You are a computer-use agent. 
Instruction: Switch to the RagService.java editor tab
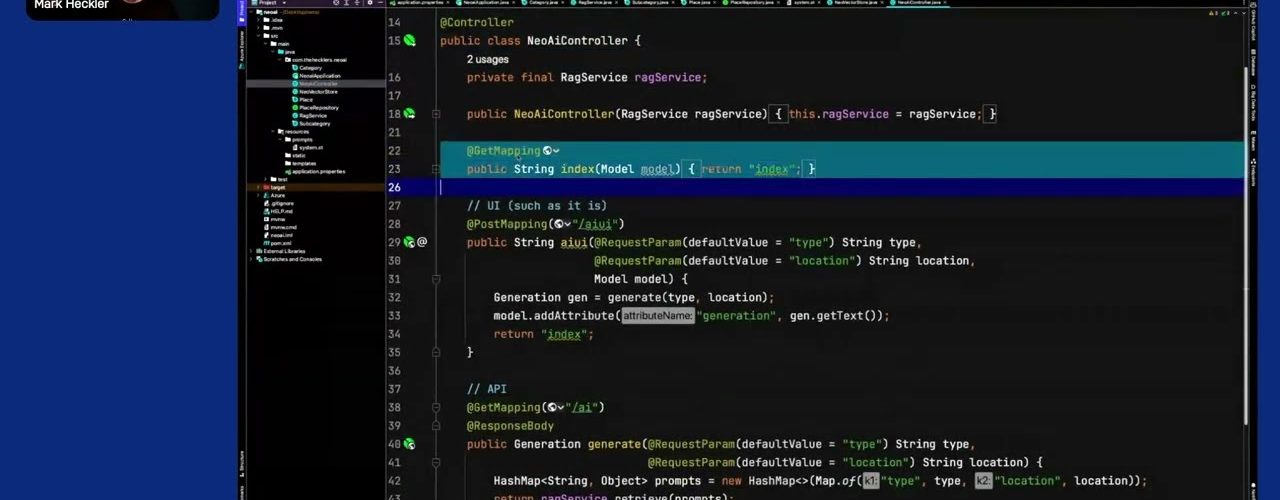coord(602,3)
